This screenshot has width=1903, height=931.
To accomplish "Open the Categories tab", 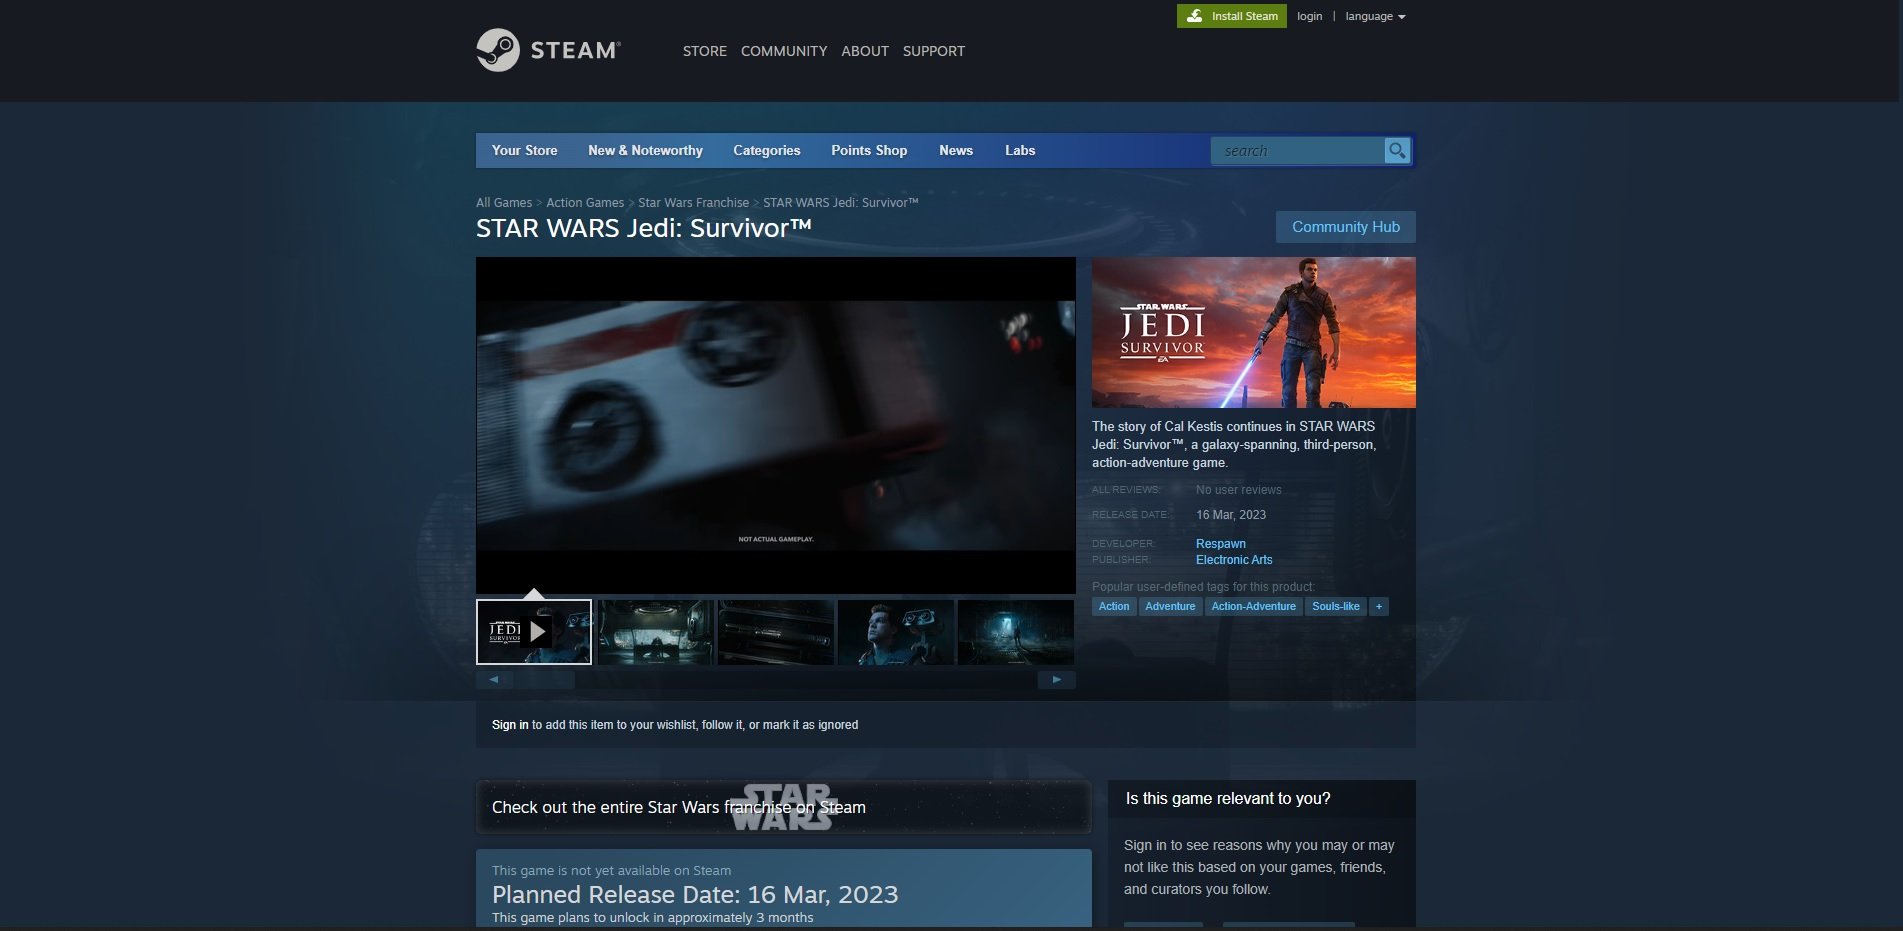I will coord(767,150).
